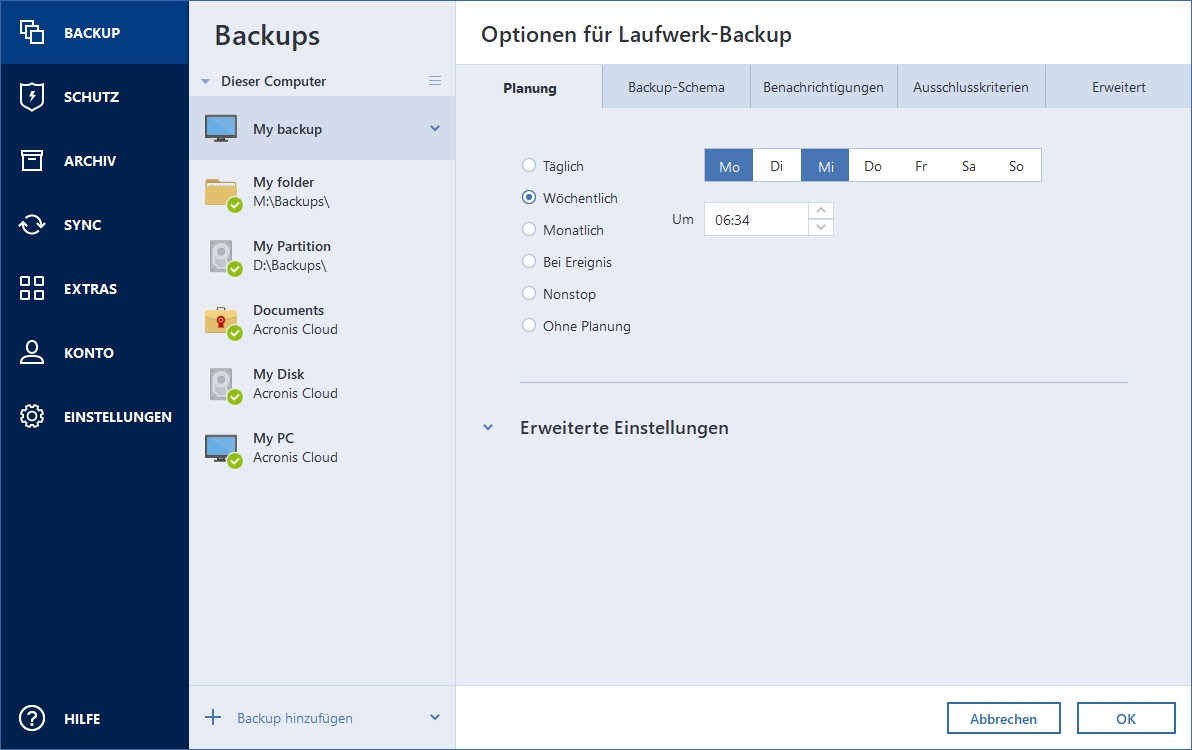Switch to the Backup-Schema tab
The width and height of the screenshot is (1192, 750).
(675, 87)
